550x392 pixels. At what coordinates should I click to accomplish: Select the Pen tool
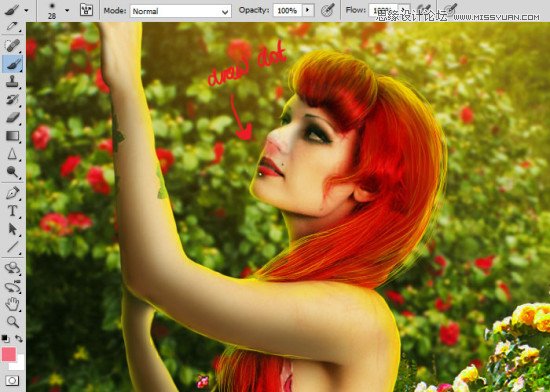coord(13,193)
